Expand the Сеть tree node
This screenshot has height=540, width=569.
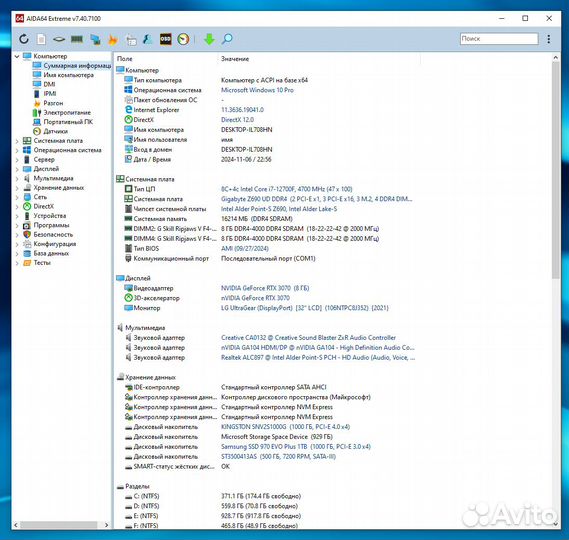(17, 197)
